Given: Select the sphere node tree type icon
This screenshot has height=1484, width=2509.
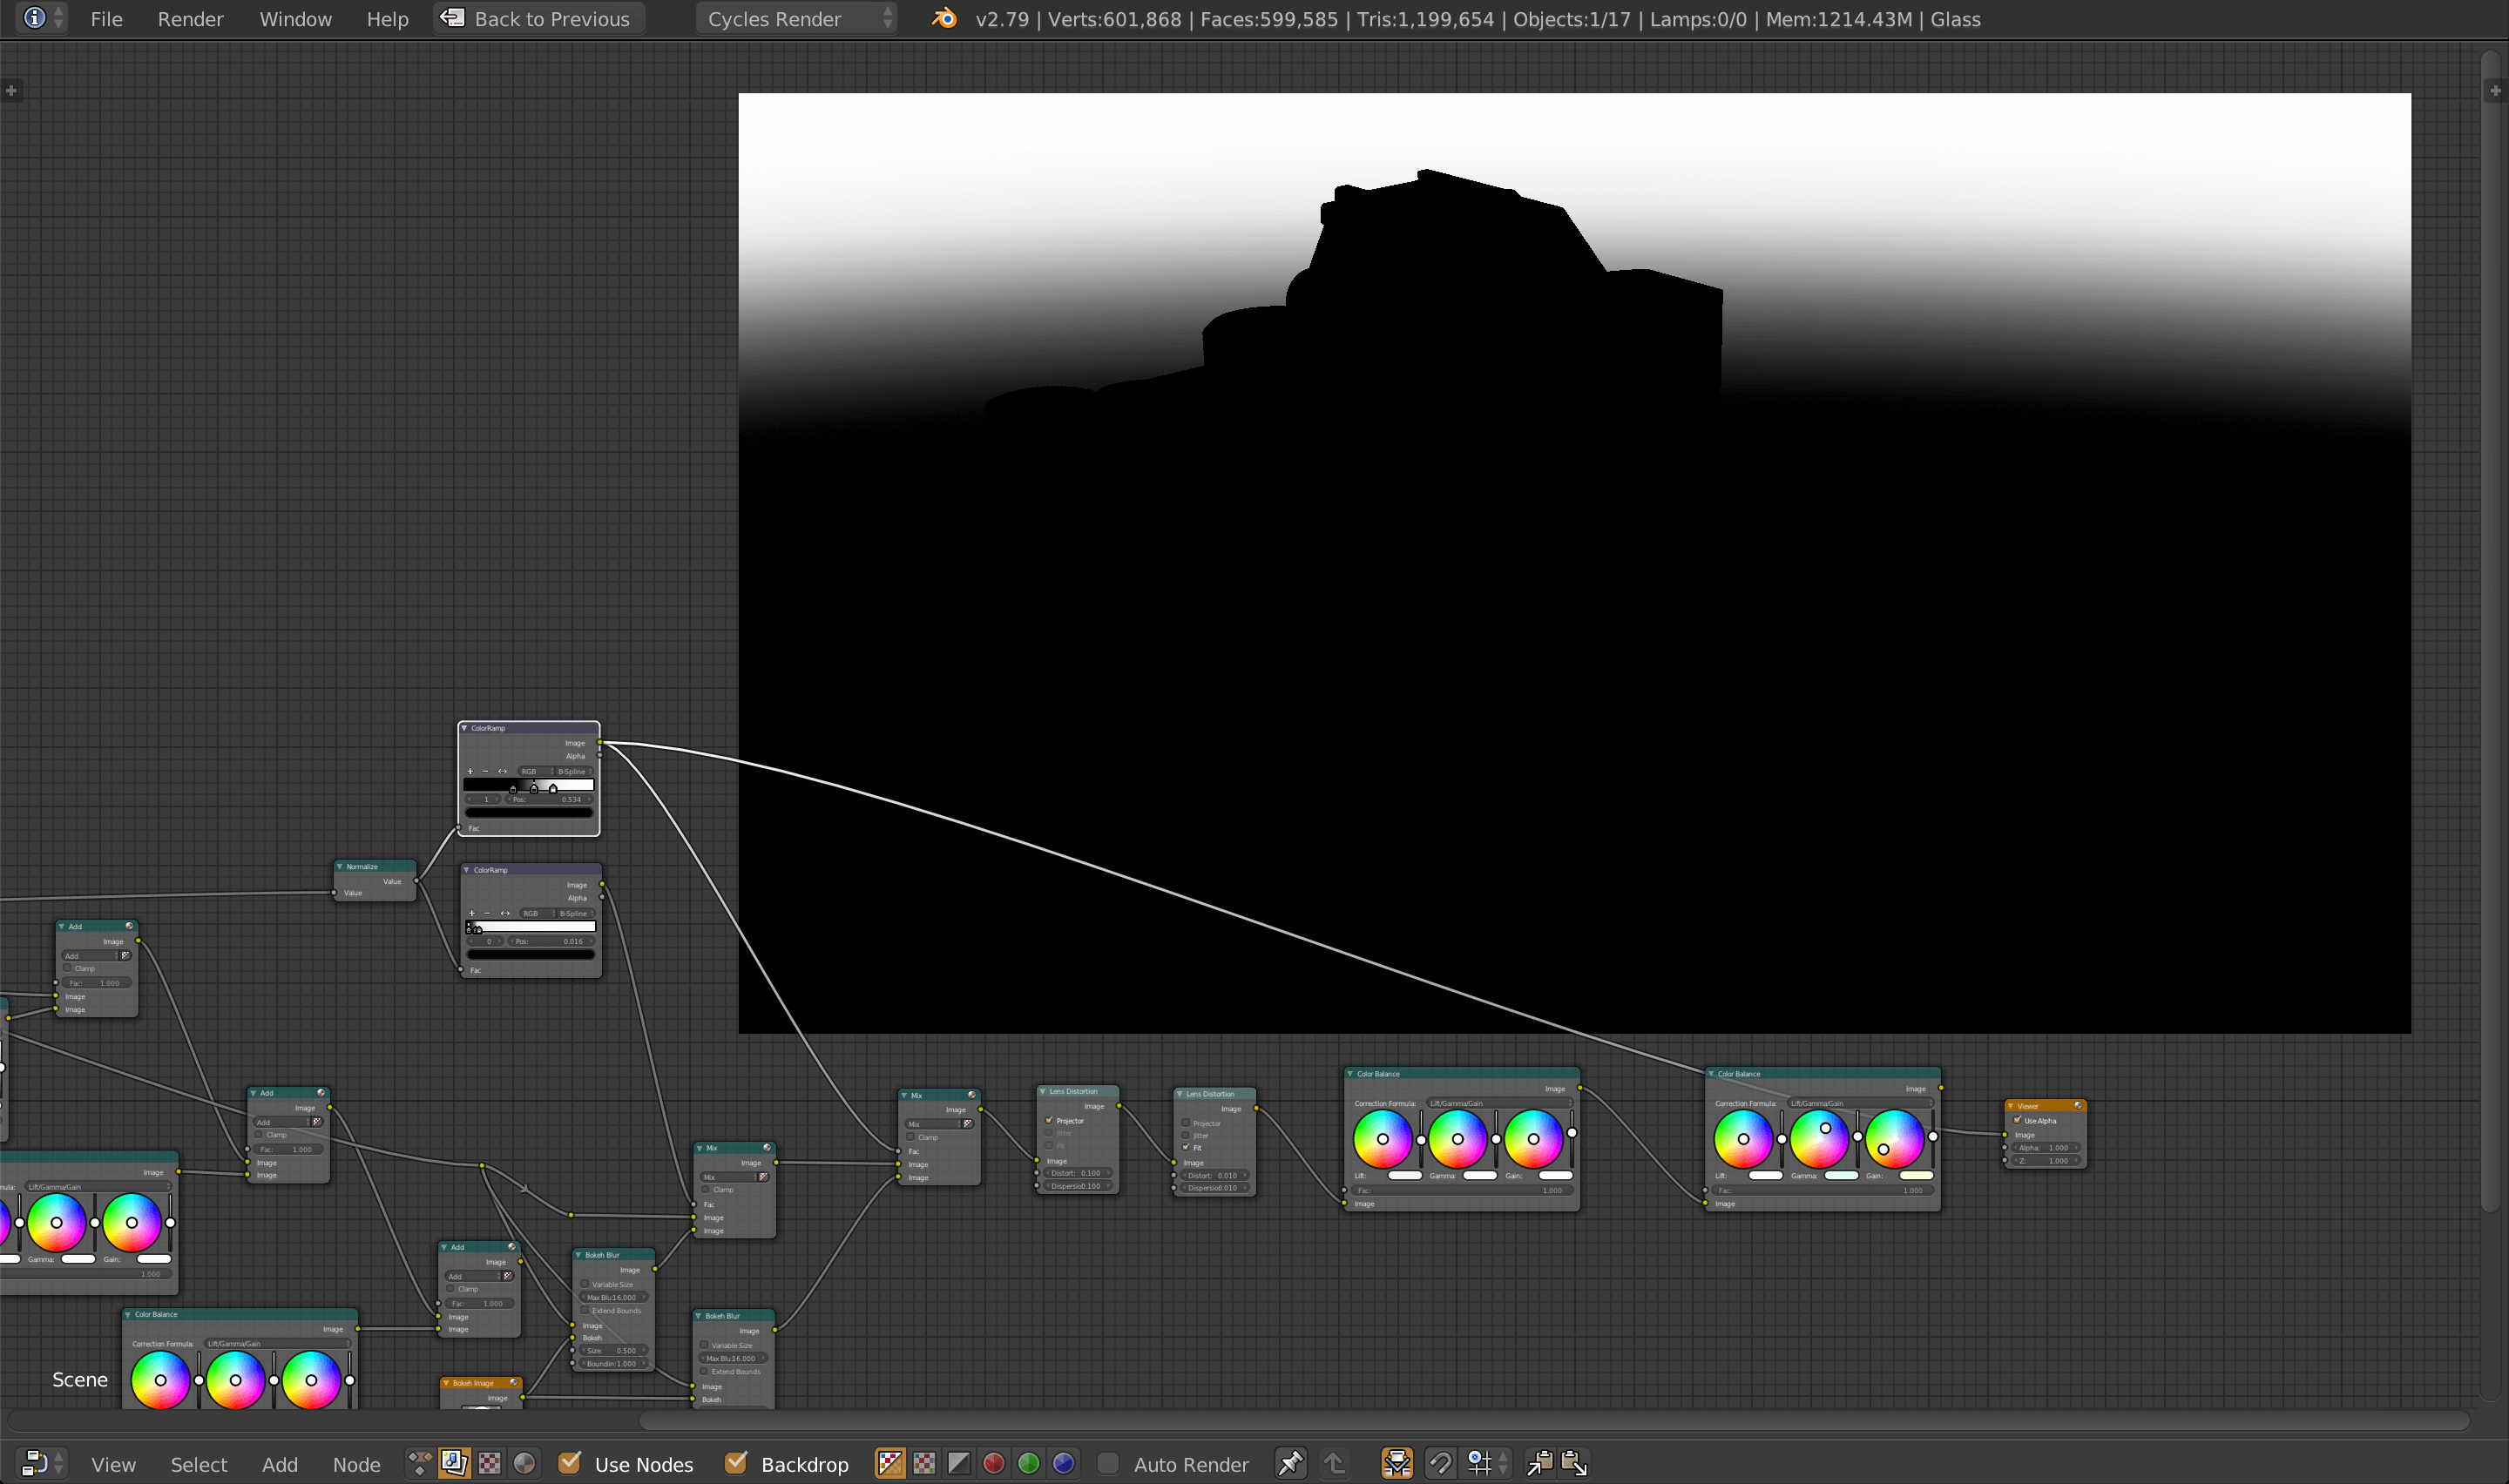Looking at the screenshot, I should pos(524,1464).
